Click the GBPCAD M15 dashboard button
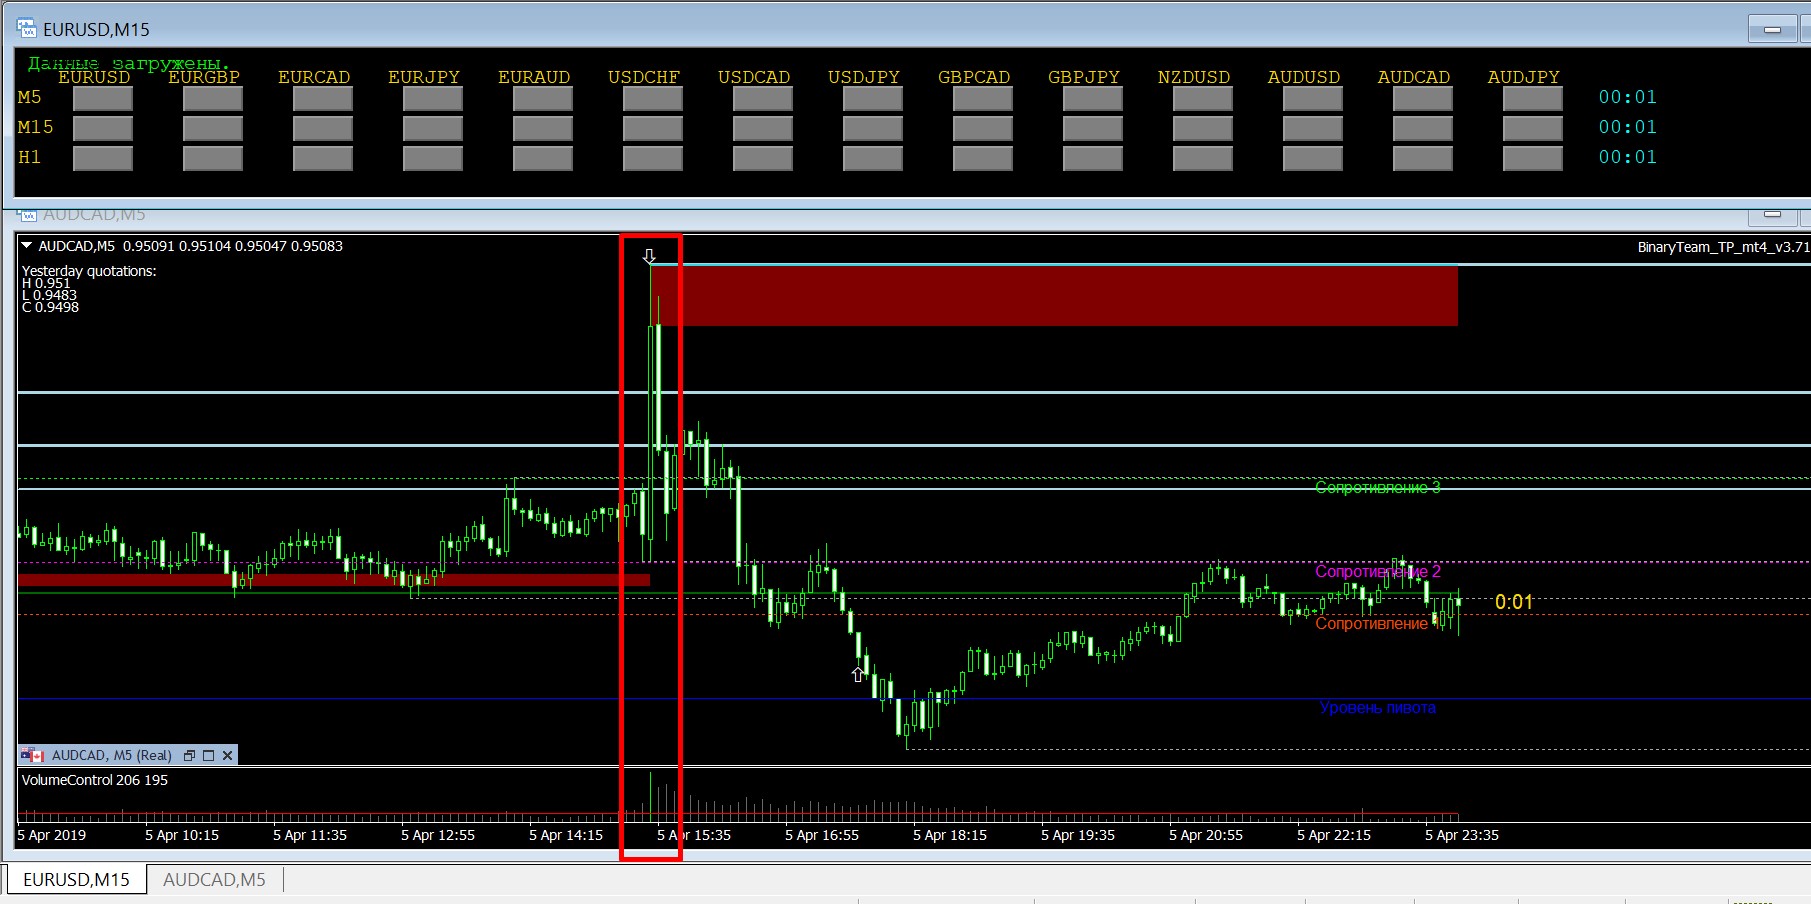Screen dimensions: 1811x904 983,128
